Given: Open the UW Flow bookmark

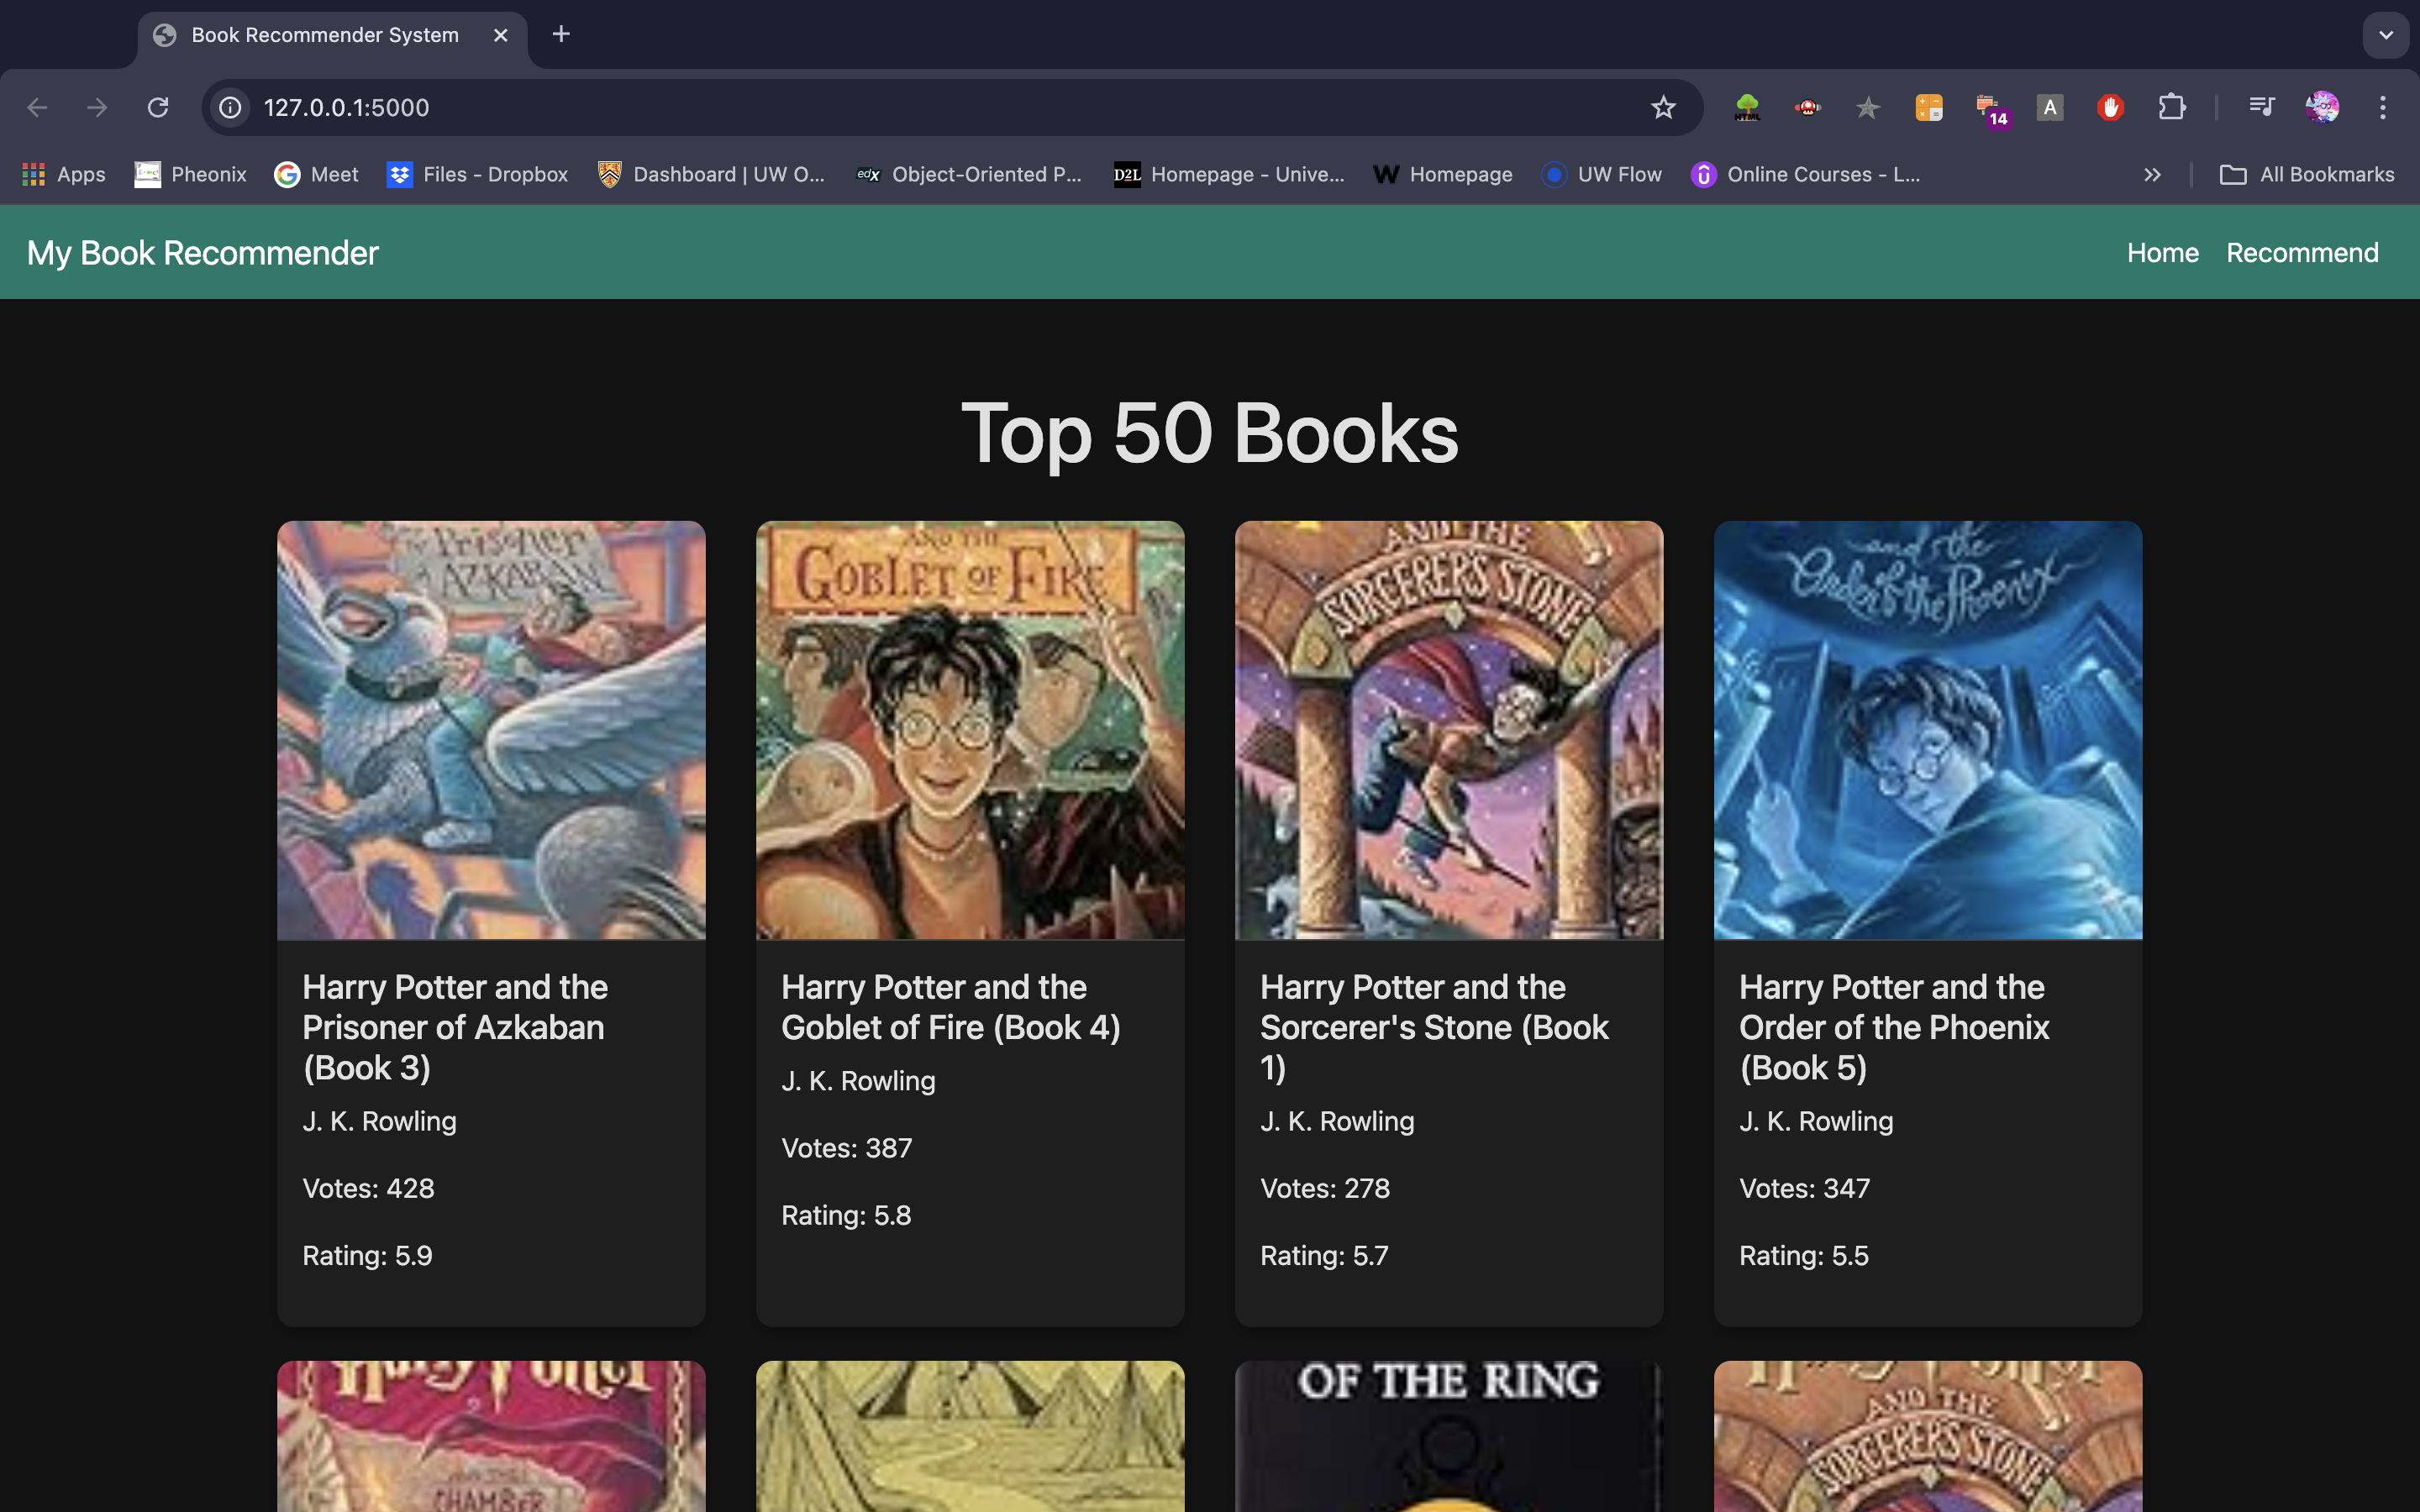Looking at the screenshot, I should (x=1602, y=175).
